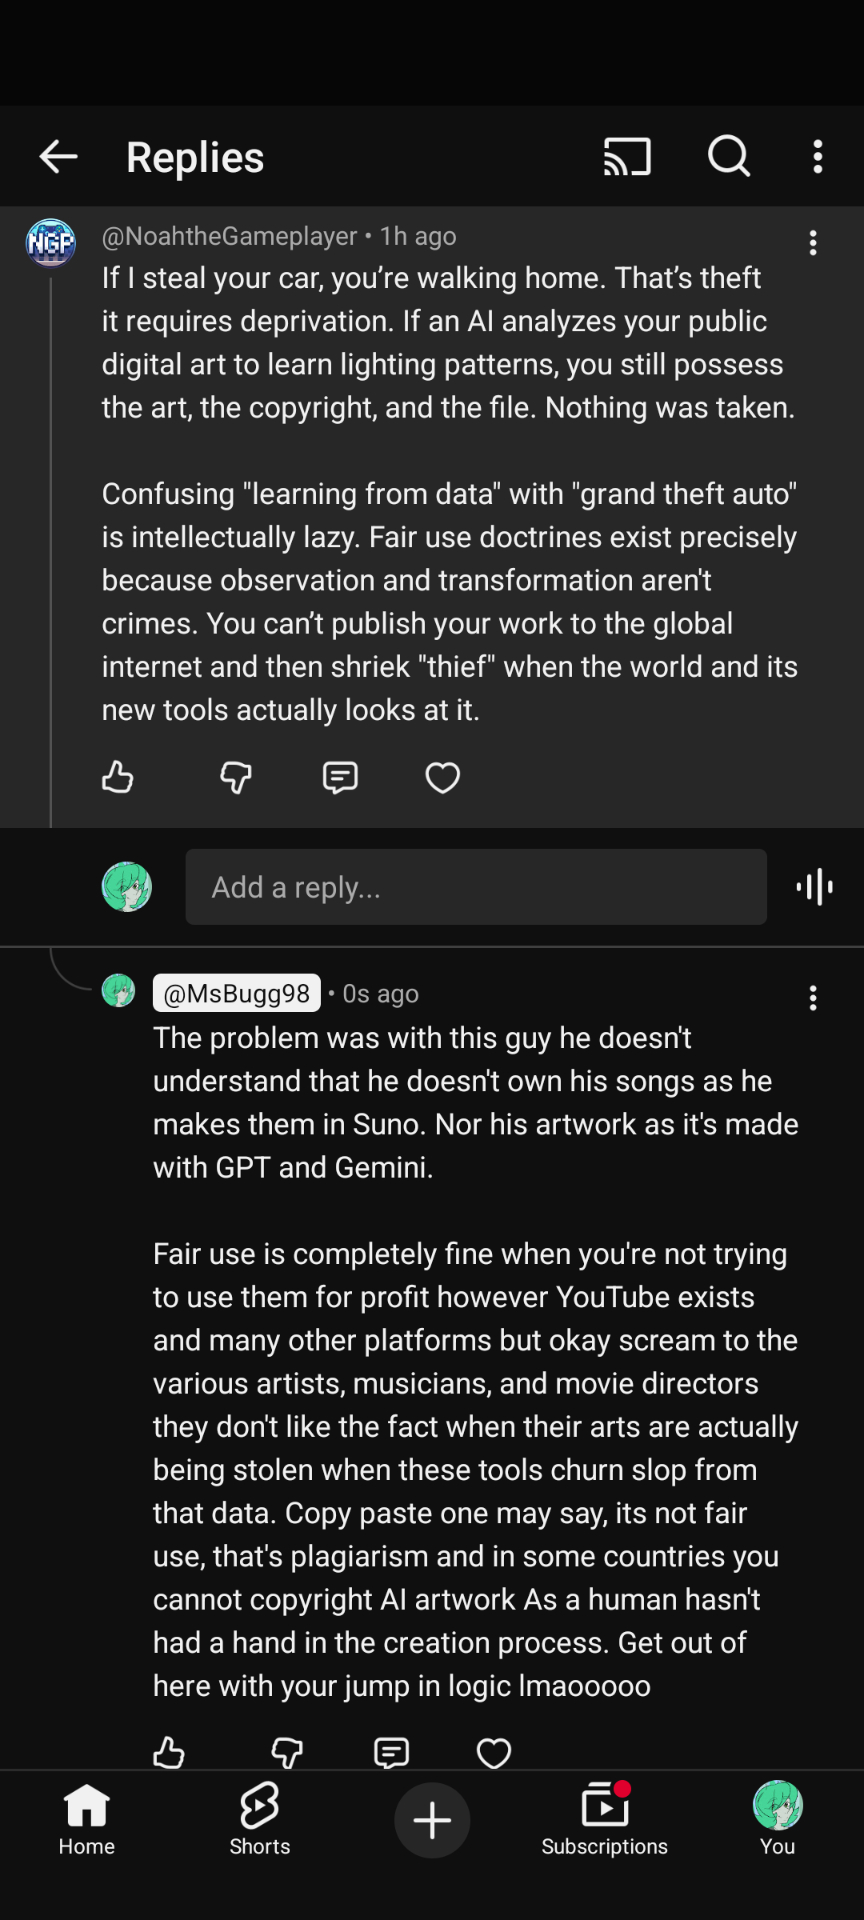This screenshot has width=864, height=1920.
Task: Go back using the arrow icon
Action: [x=58, y=157]
